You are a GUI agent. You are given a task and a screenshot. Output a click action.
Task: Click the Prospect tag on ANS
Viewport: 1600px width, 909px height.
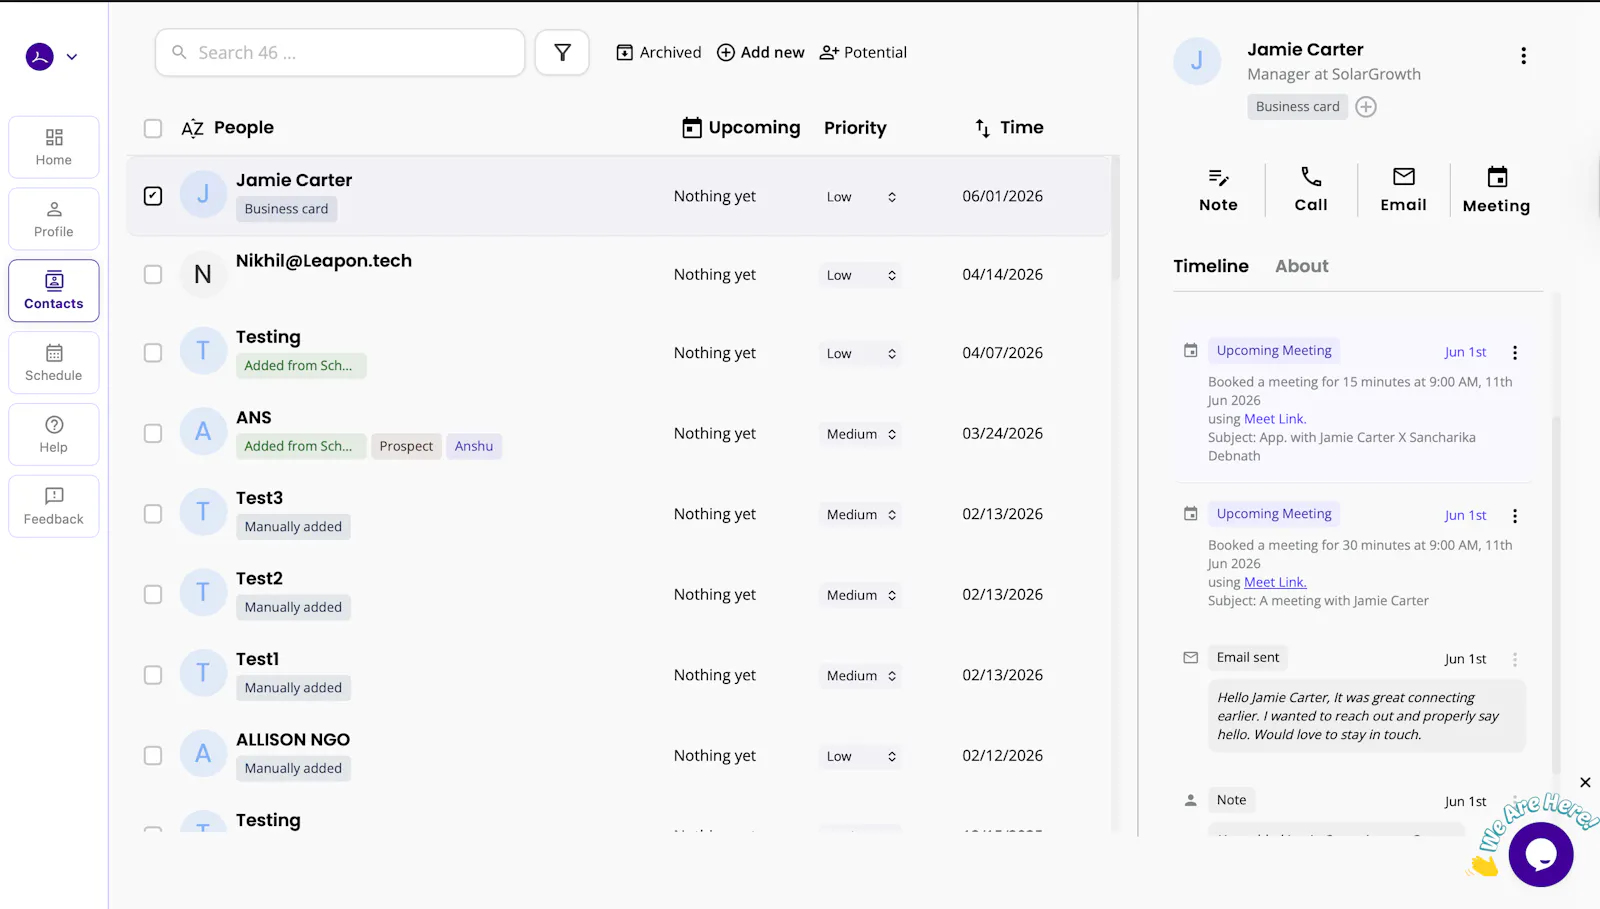click(406, 446)
